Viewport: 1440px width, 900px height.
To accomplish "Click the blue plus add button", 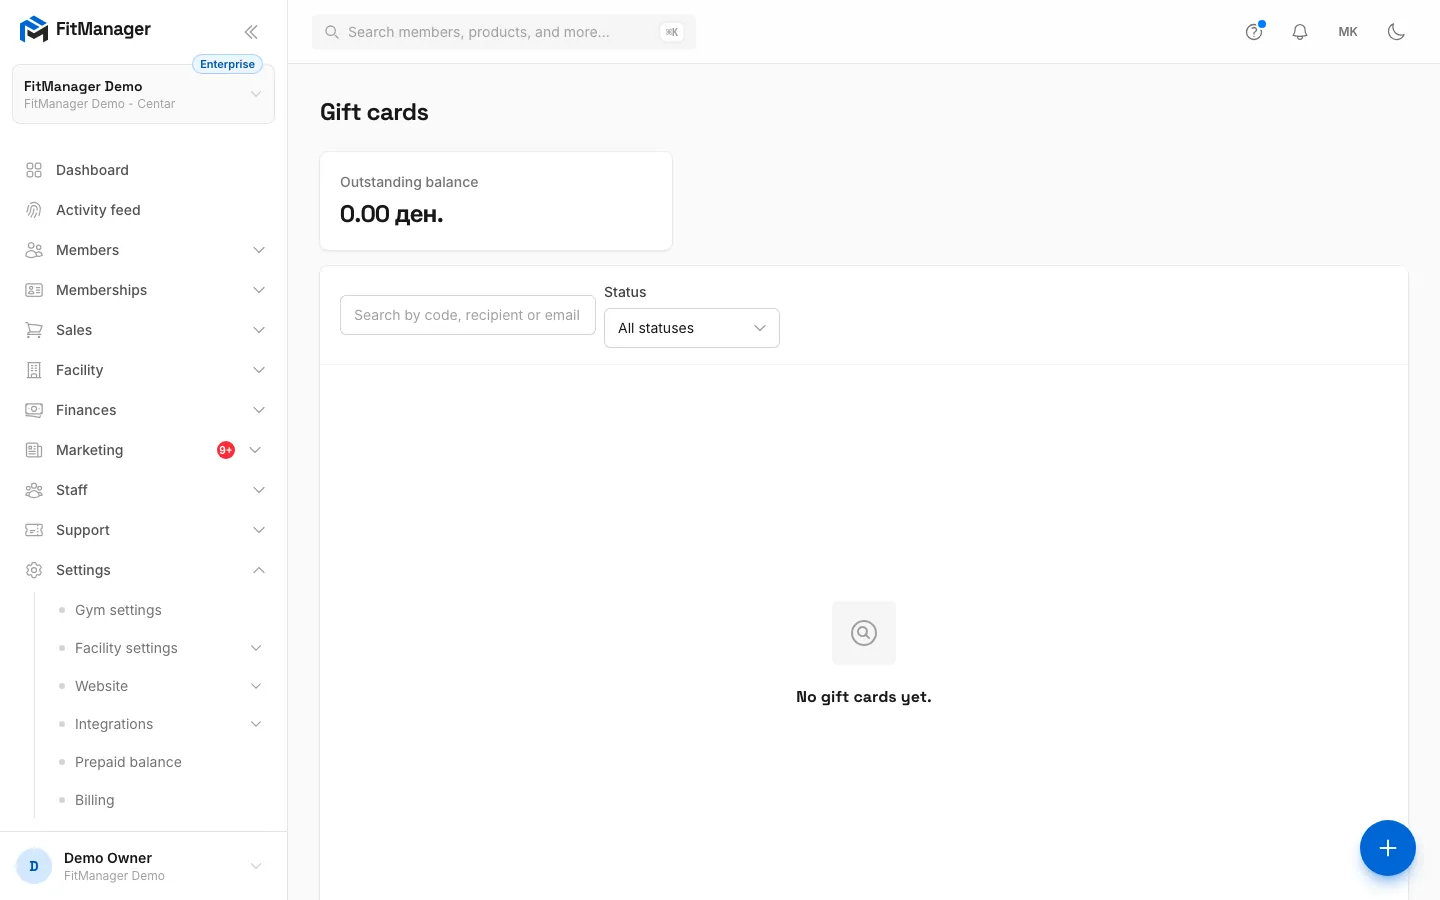I will [x=1388, y=848].
